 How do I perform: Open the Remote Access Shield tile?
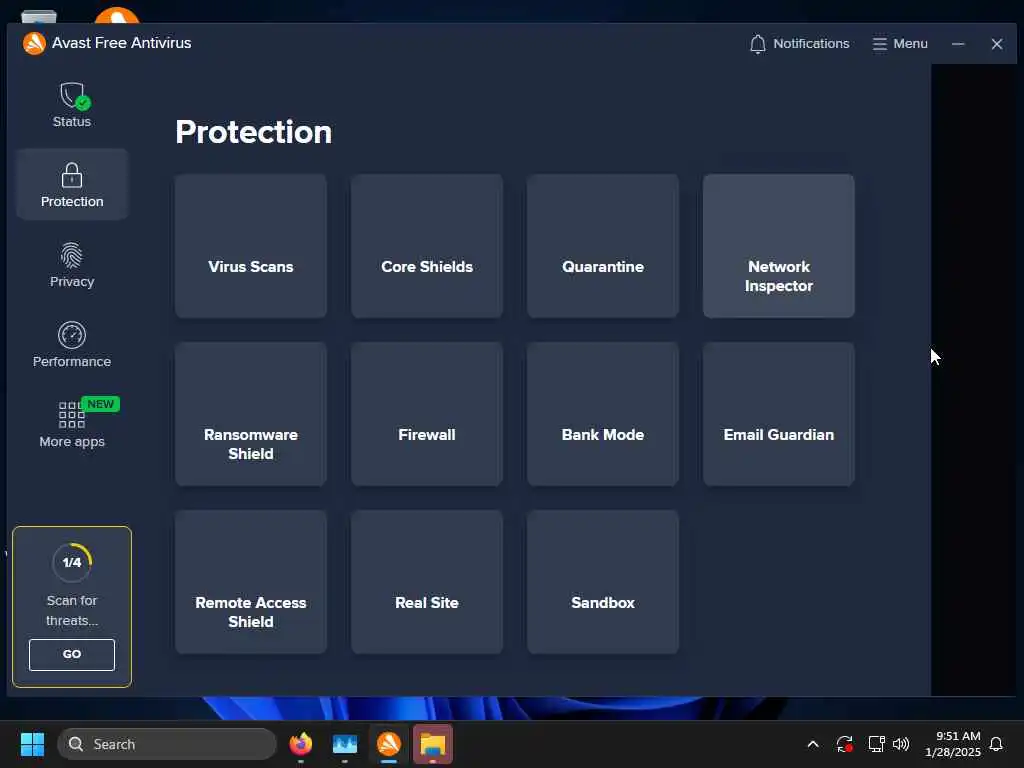tap(251, 582)
